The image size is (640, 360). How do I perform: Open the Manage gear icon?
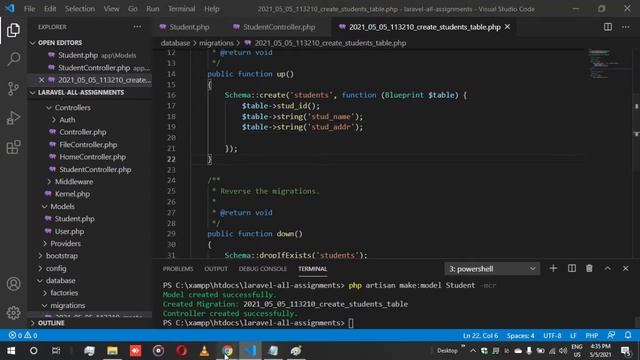[x=13, y=313]
